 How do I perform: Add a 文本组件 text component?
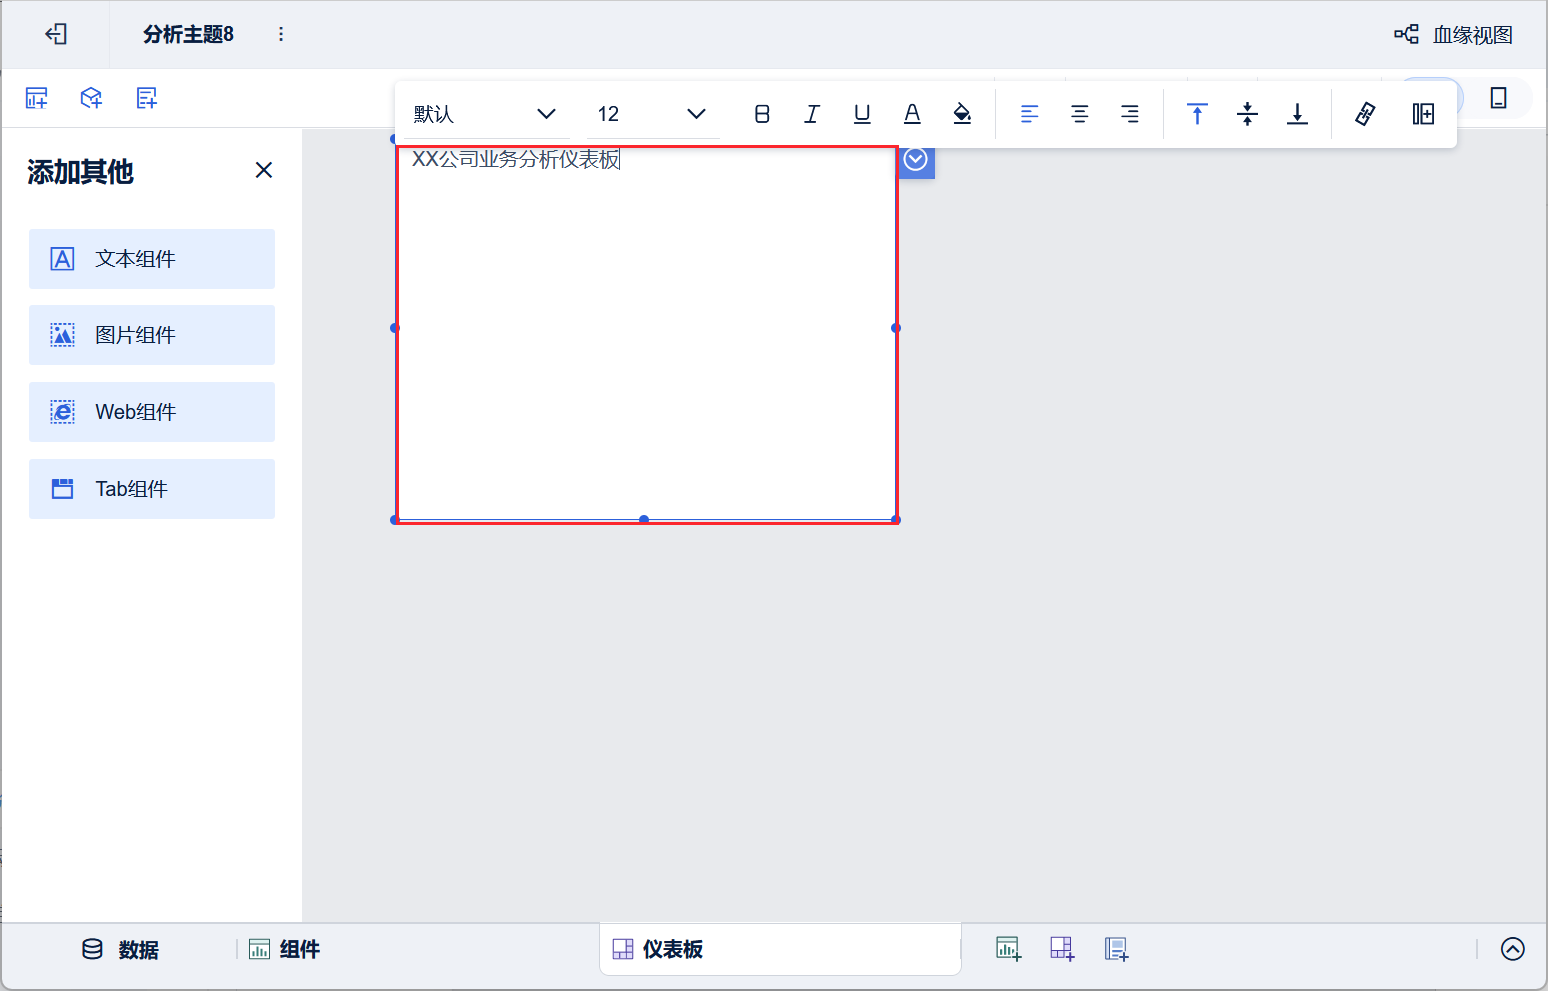click(x=152, y=259)
